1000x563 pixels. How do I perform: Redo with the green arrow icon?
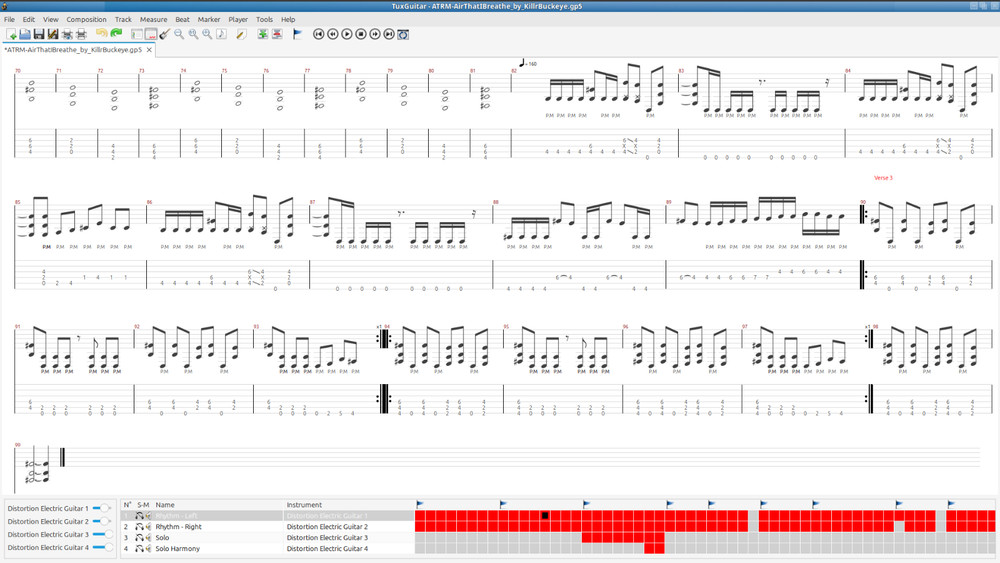pos(115,34)
